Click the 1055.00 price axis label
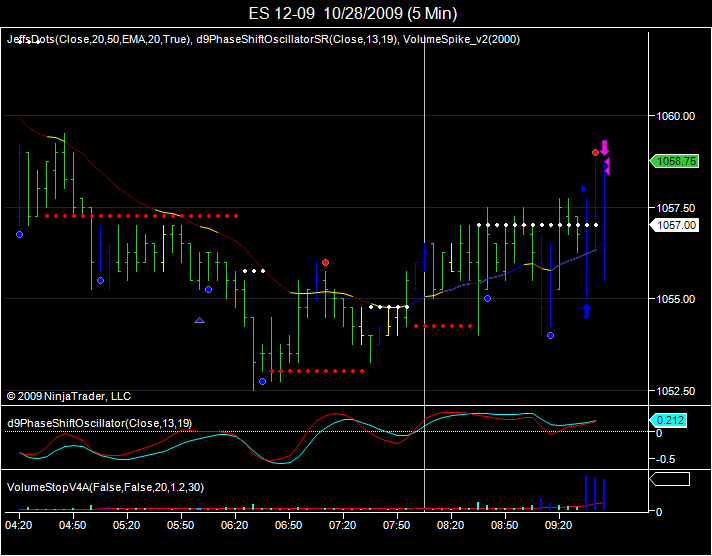 [676, 299]
